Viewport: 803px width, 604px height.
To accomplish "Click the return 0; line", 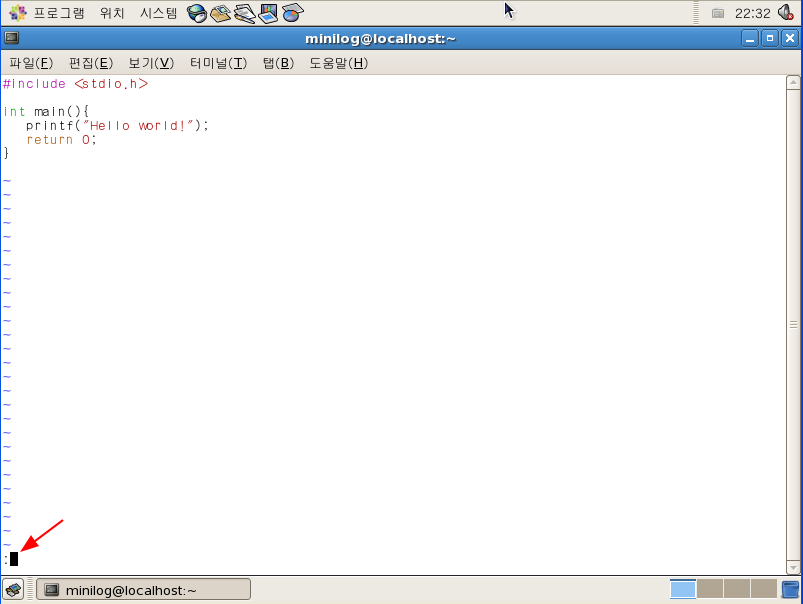I will point(61,139).
